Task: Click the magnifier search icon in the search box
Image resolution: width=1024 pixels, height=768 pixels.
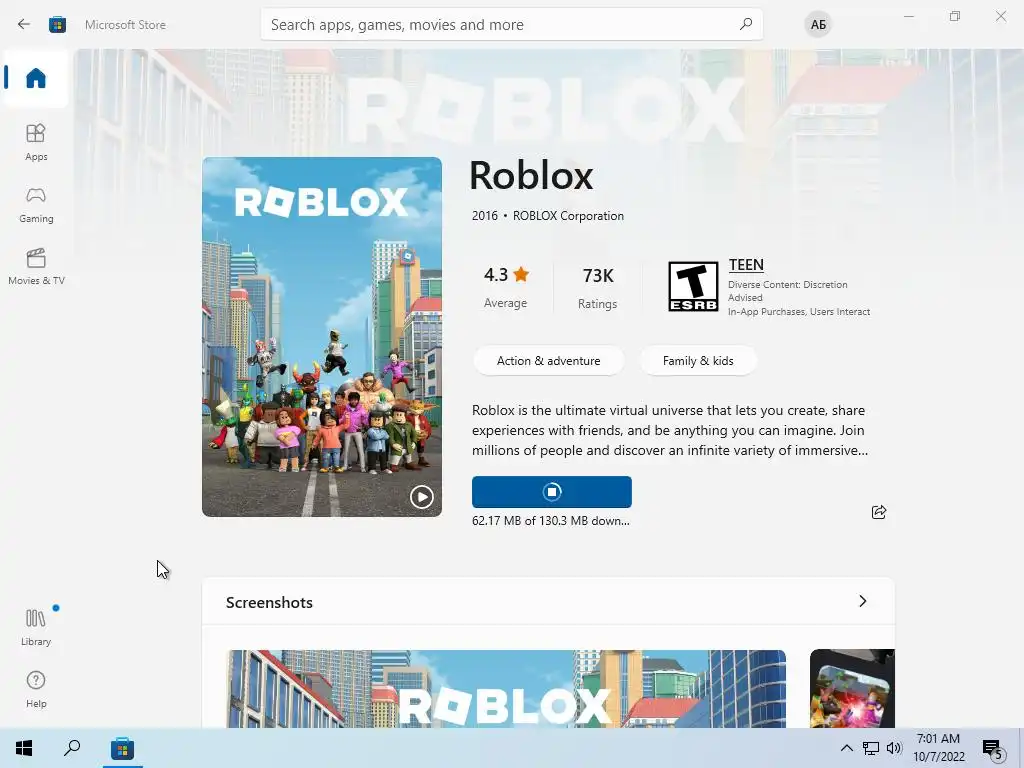Action: (x=745, y=25)
